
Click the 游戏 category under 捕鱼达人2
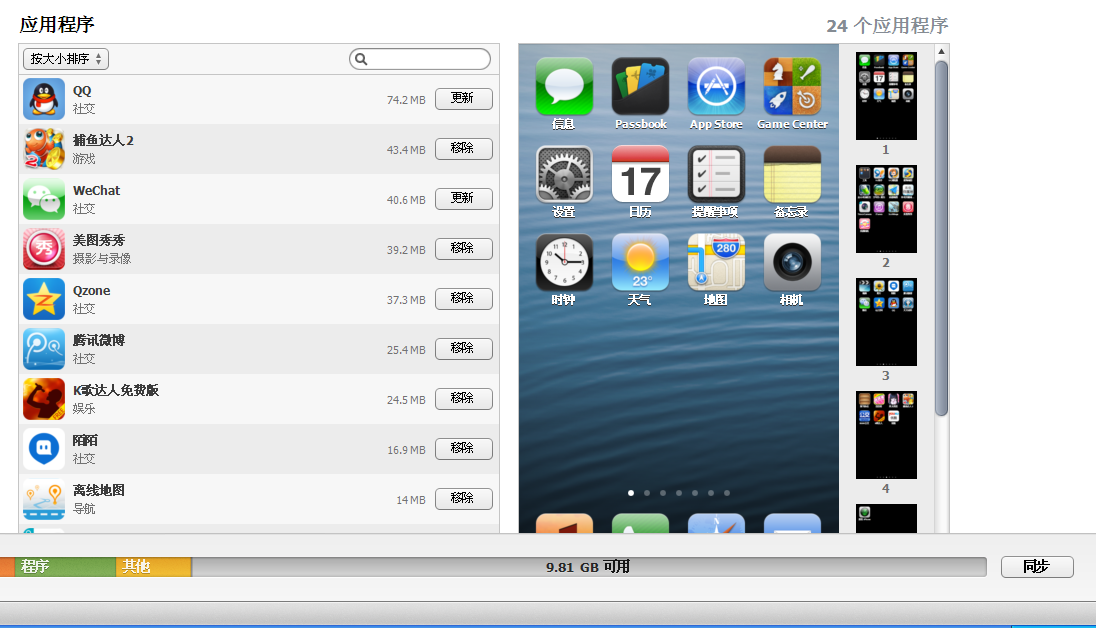[x=84, y=159]
